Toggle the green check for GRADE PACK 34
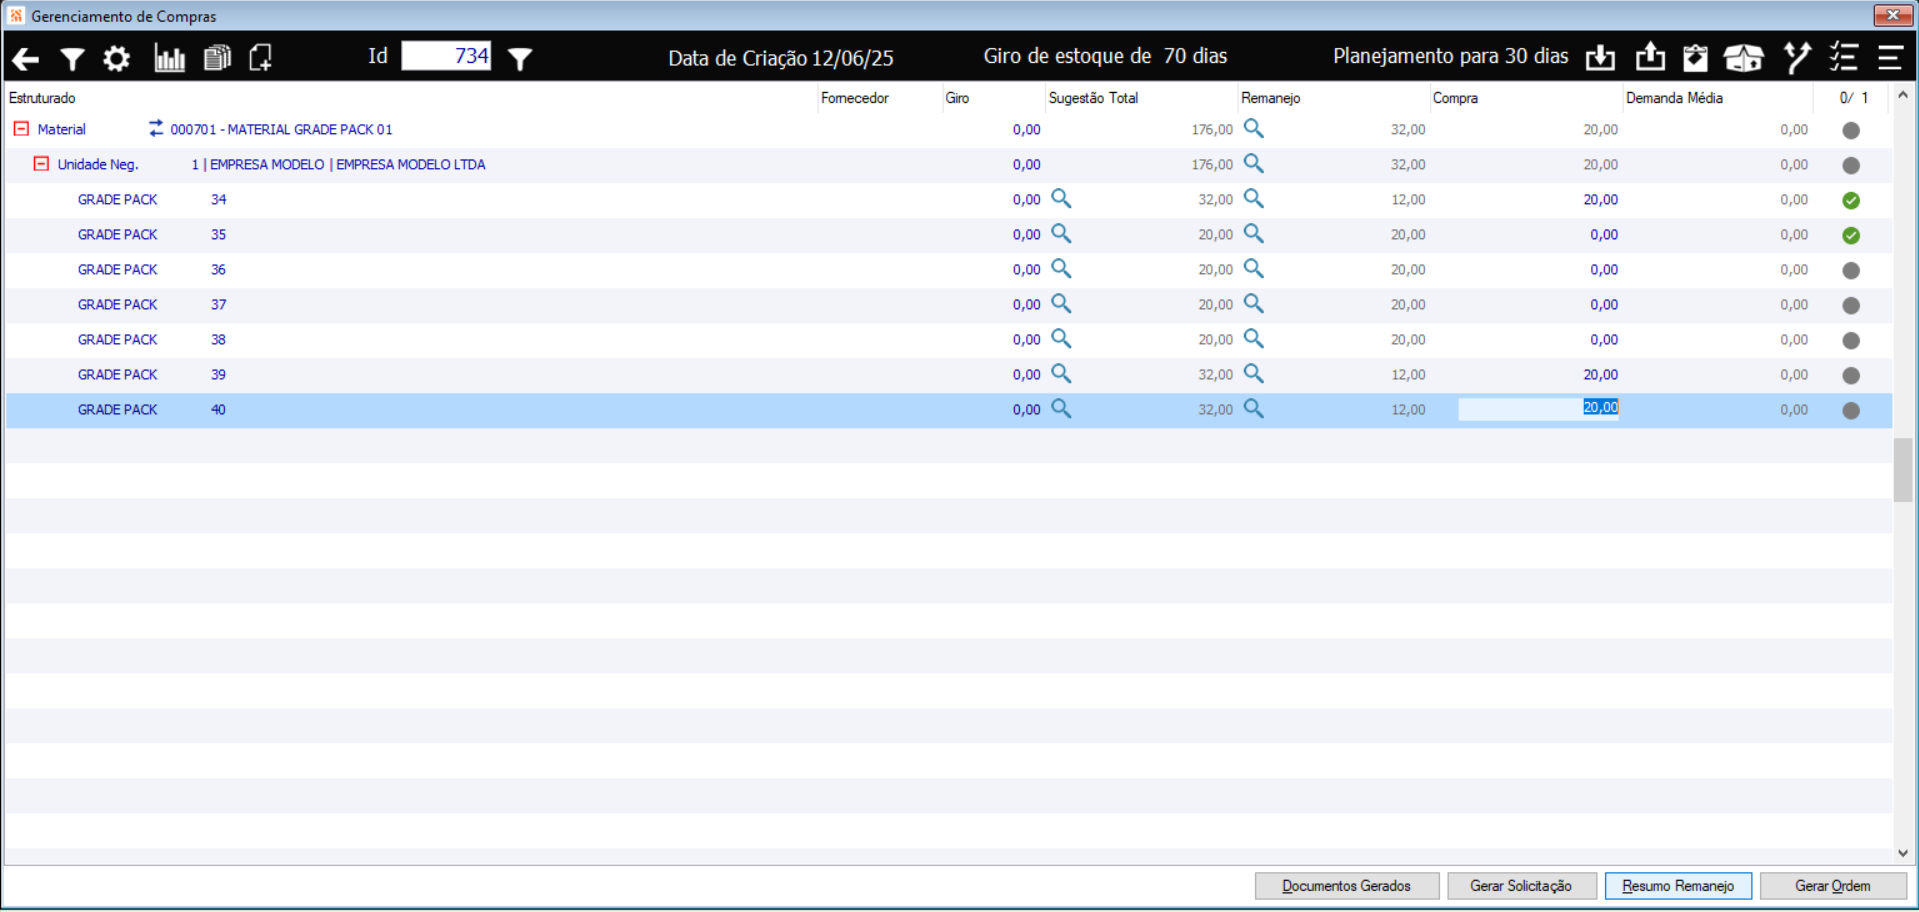 [1851, 200]
